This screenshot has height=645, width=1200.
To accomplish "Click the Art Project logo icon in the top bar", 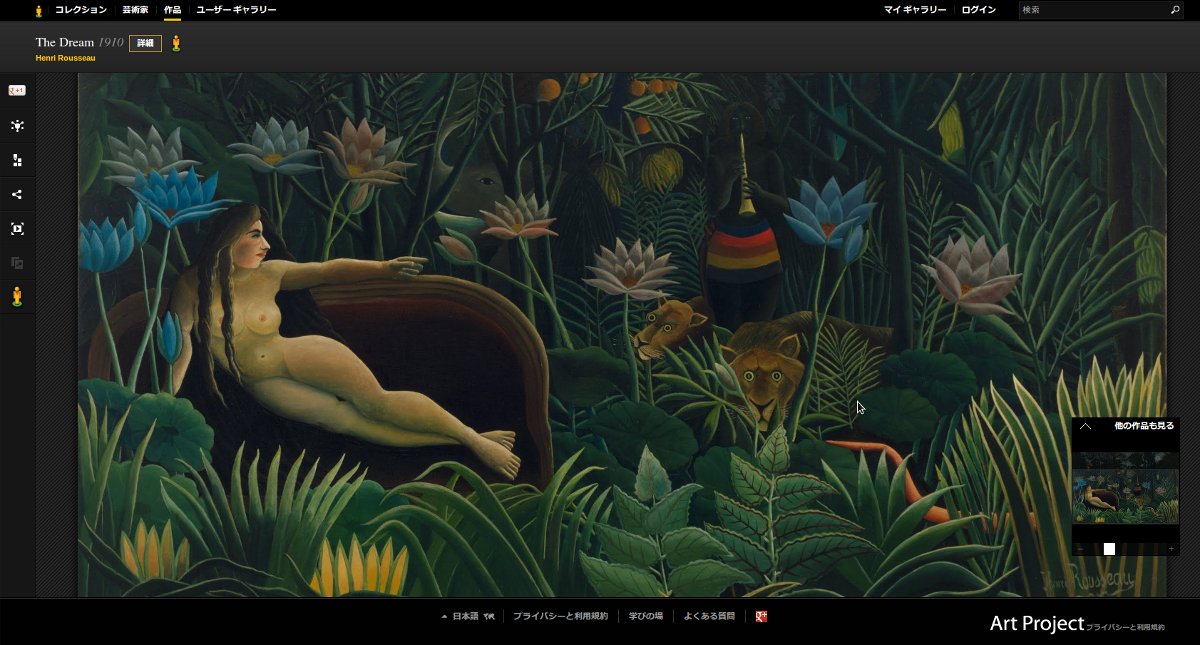I will [39, 10].
